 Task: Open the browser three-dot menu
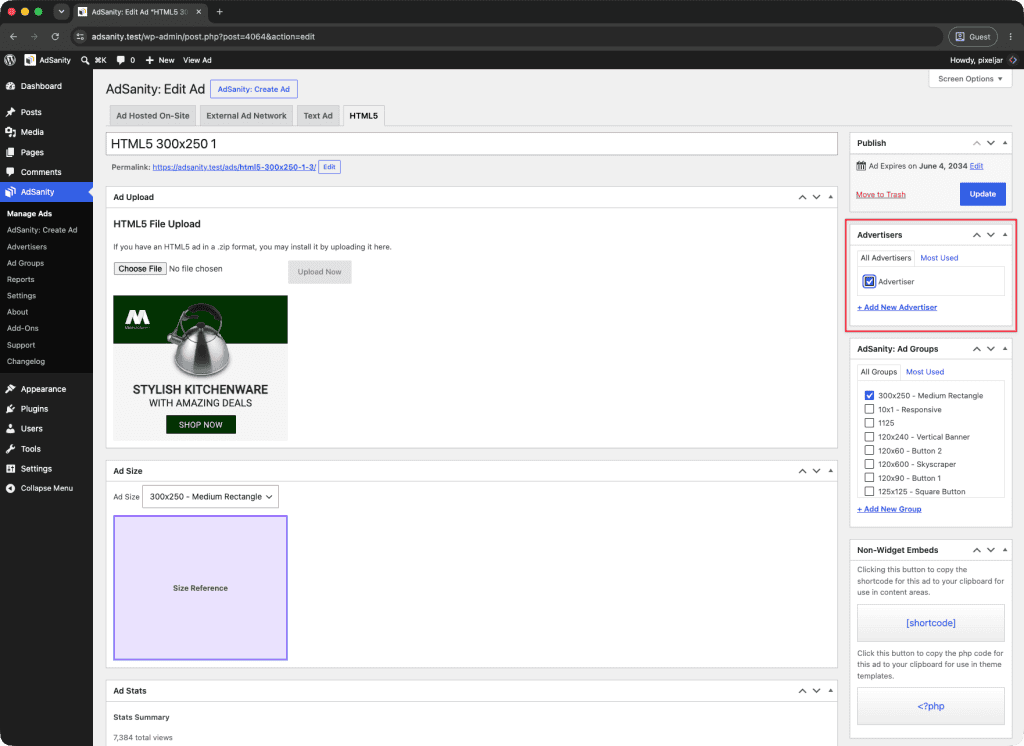point(1010,37)
